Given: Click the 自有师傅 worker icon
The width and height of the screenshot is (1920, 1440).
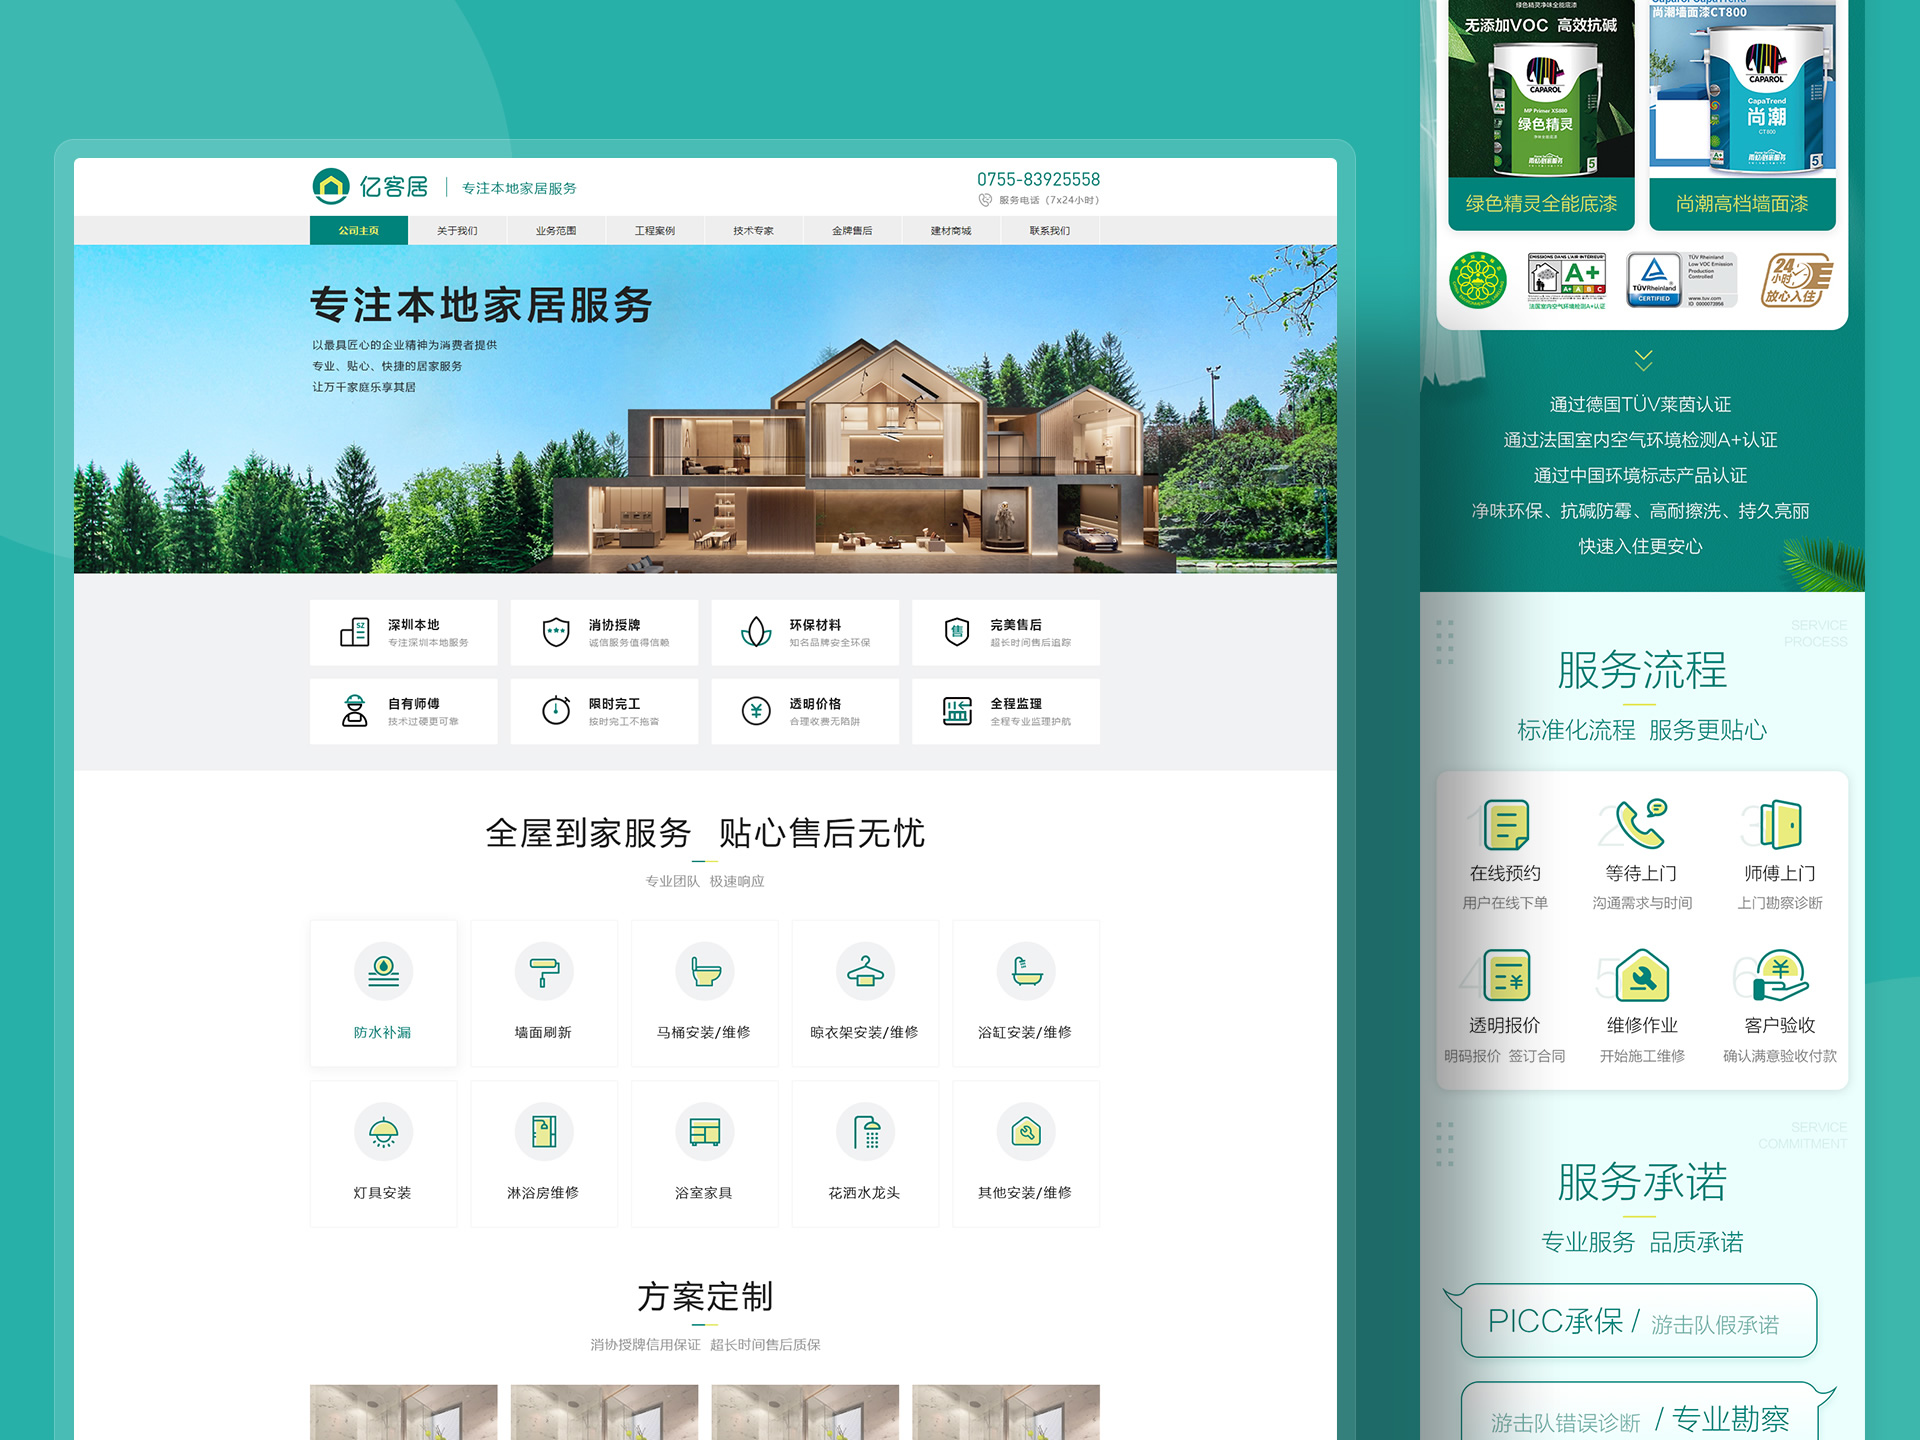Looking at the screenshot, I should [355, 711].
